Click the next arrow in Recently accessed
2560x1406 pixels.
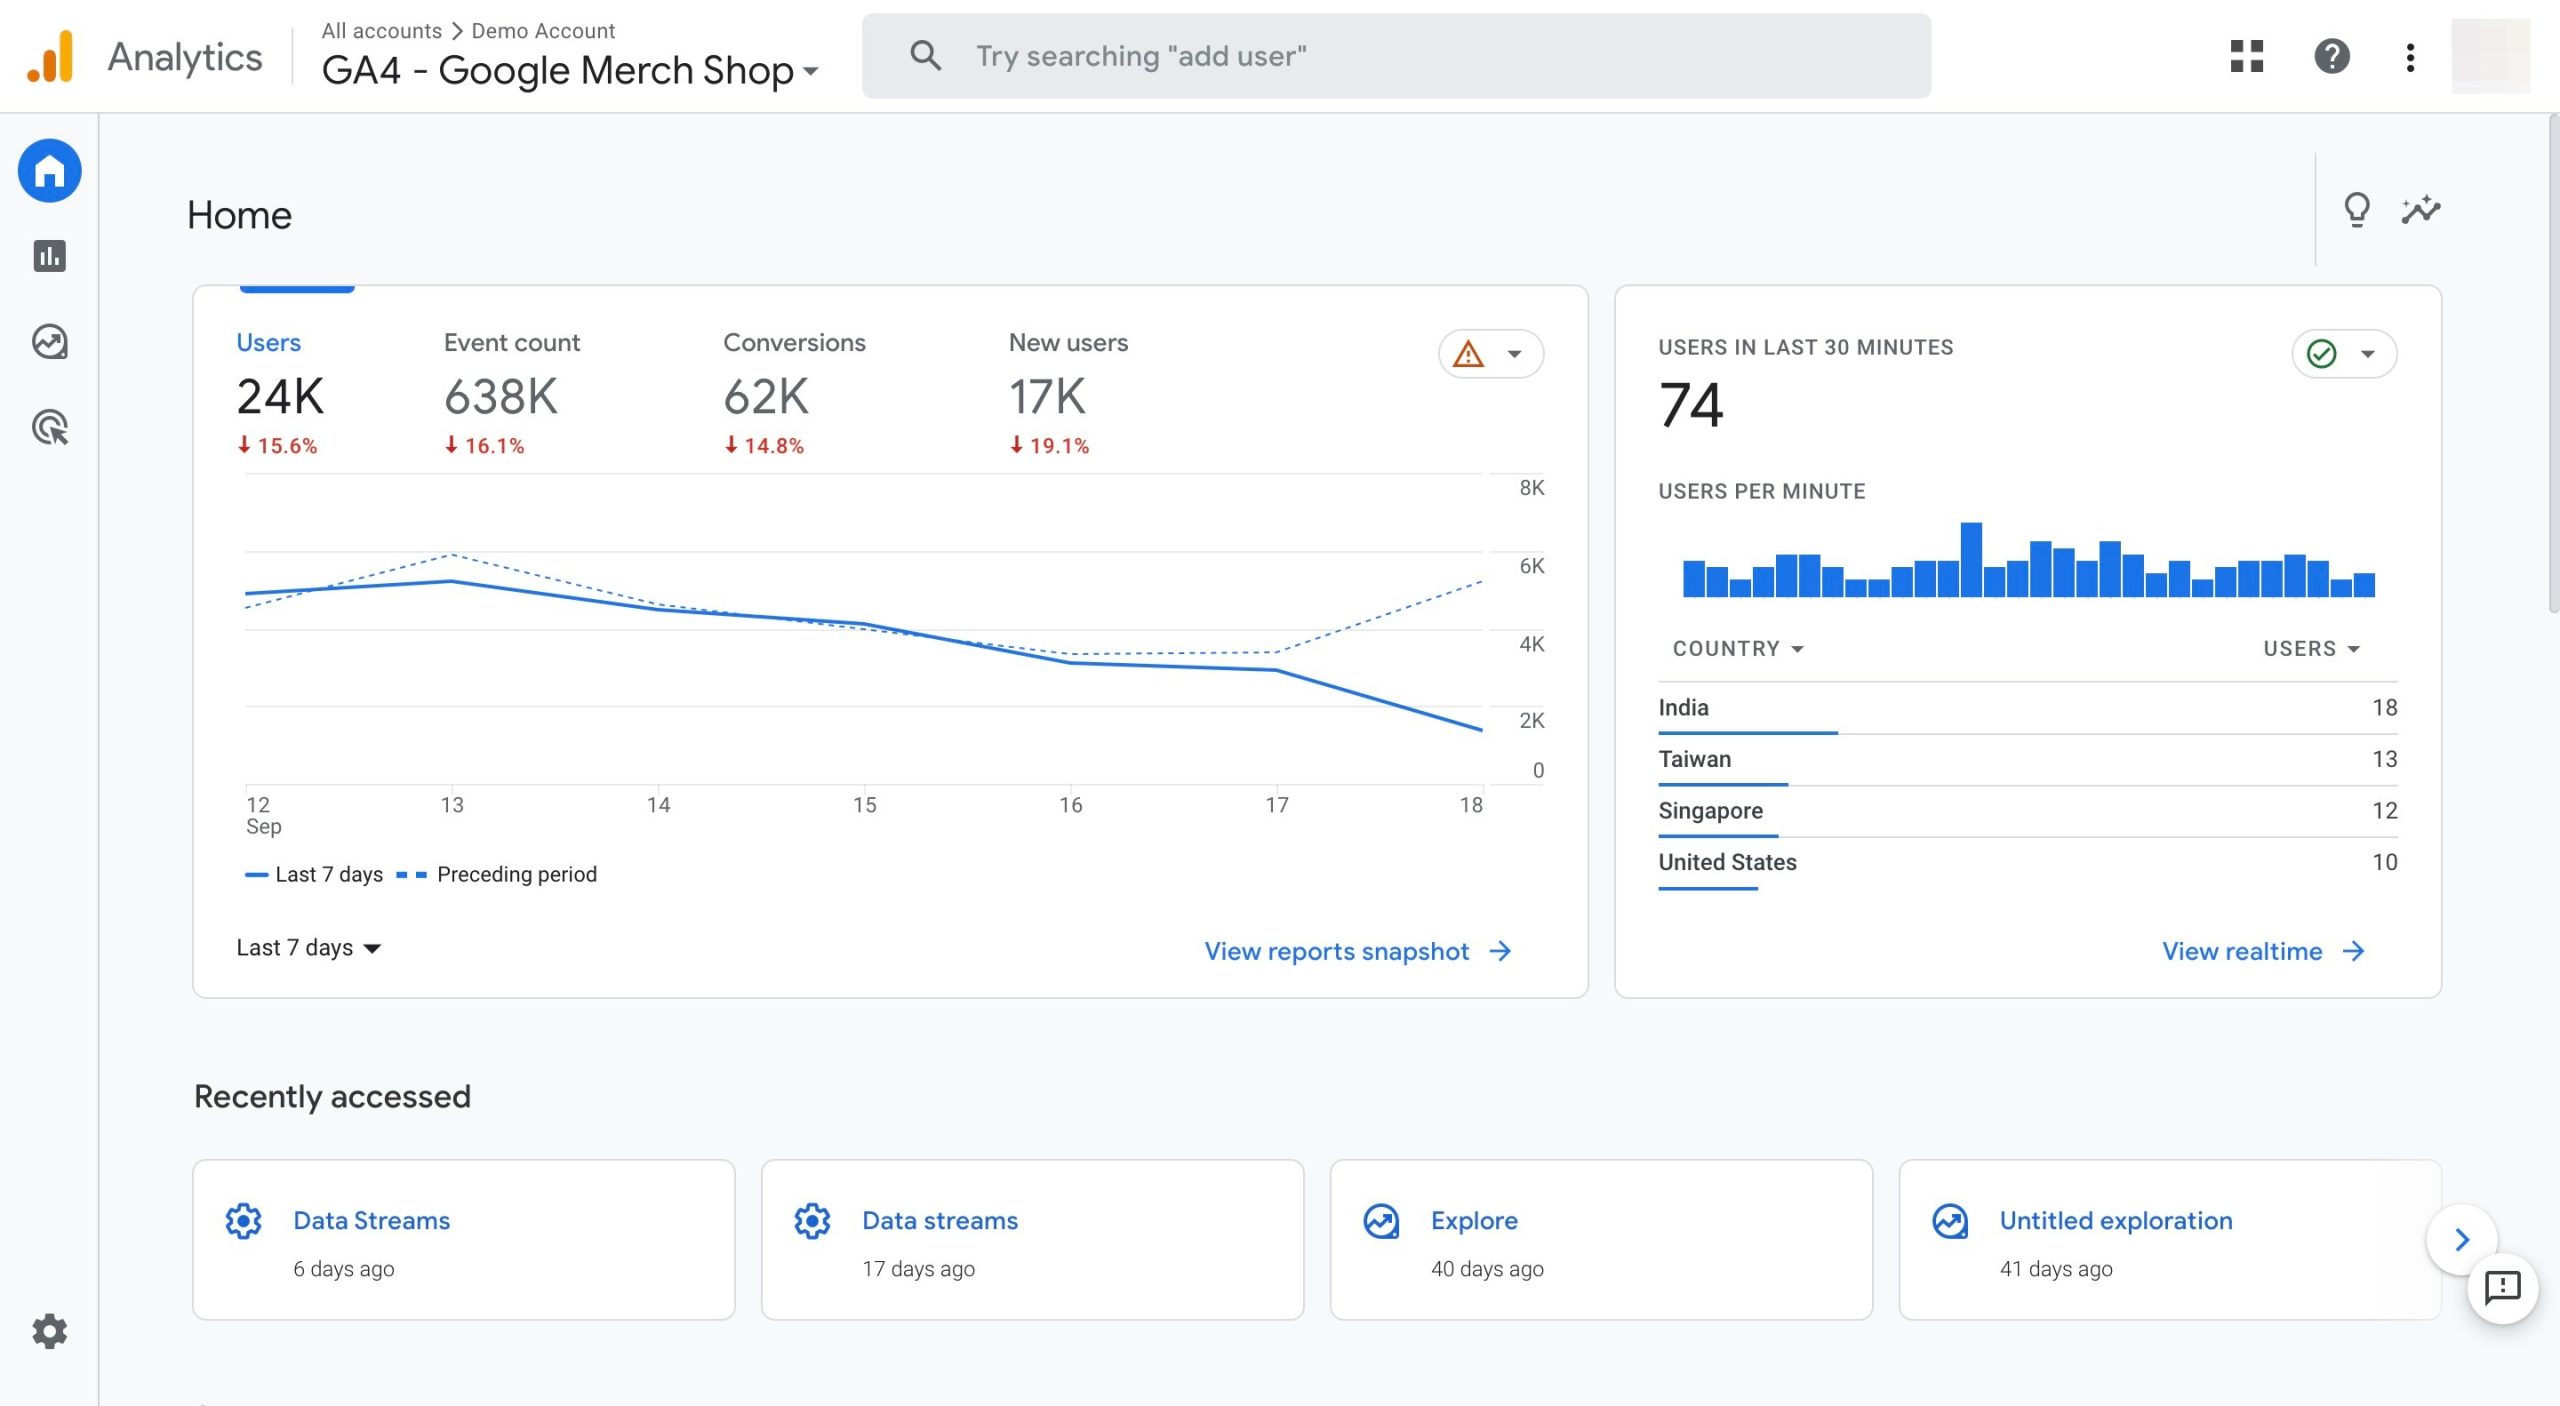point(2462,1240)
